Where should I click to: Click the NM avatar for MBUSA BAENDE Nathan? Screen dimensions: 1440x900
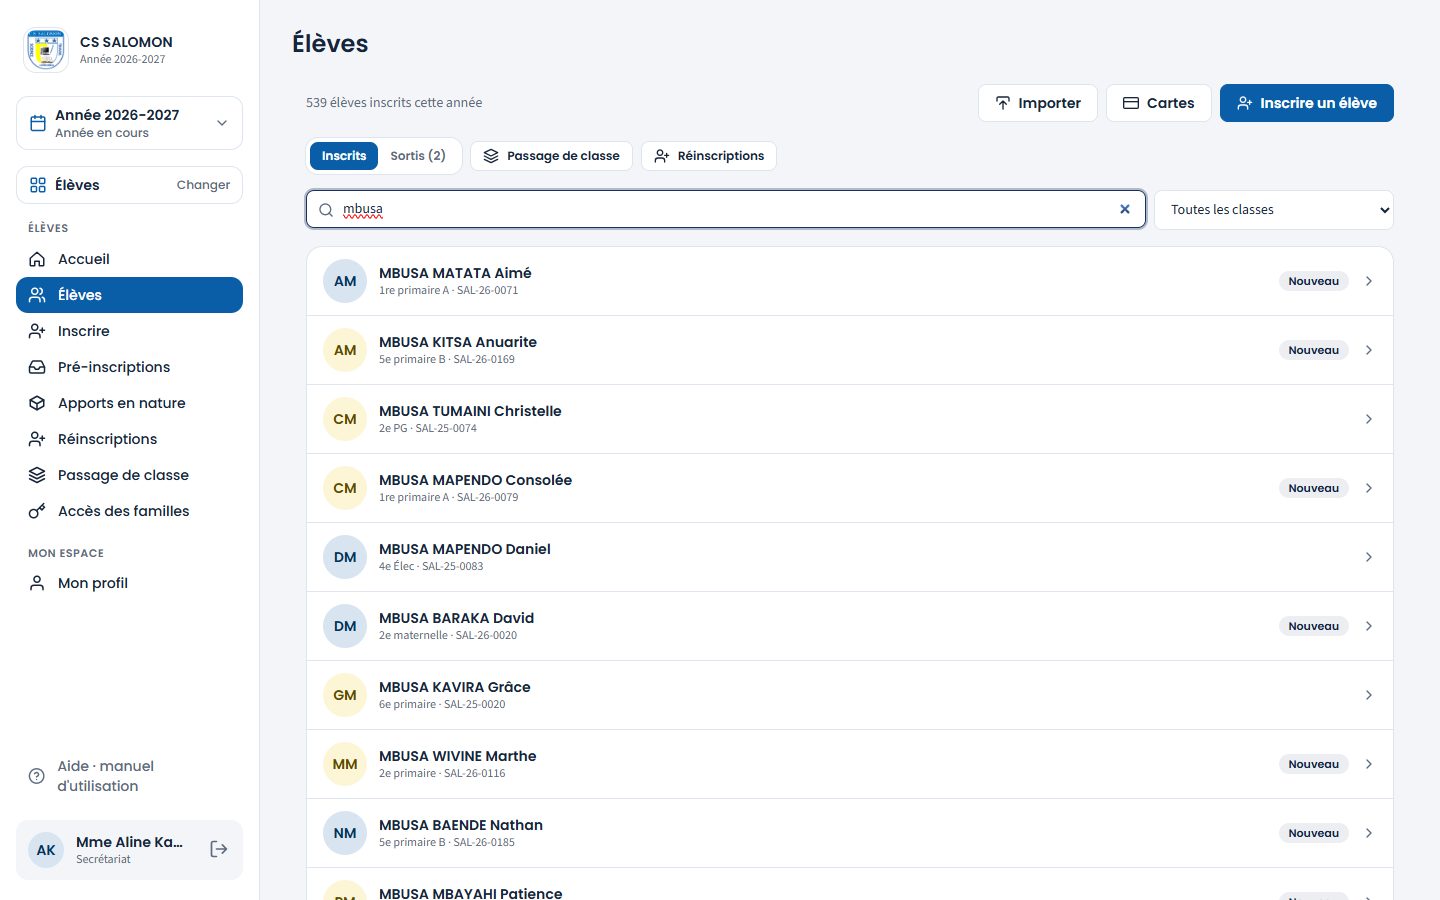tap(345, 833)
